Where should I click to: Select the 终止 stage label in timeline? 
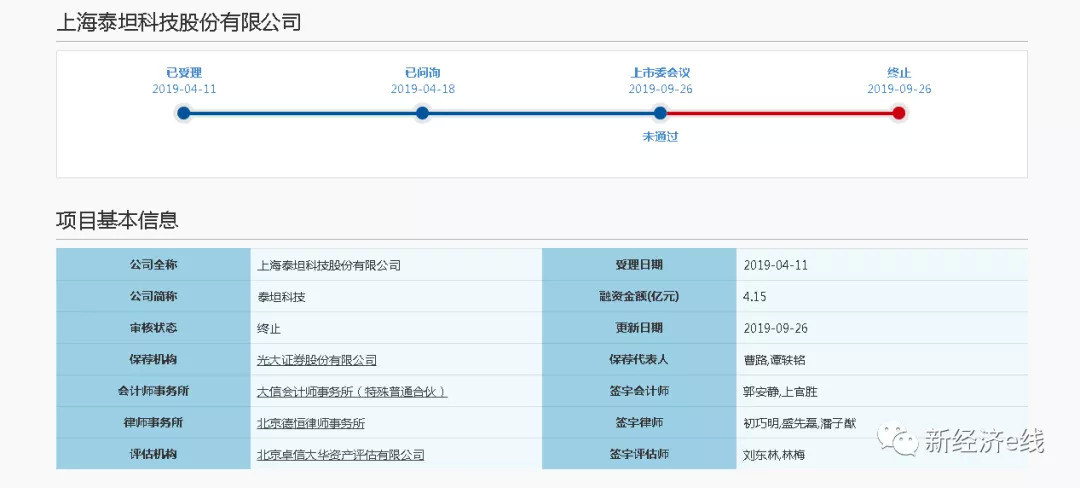(x=899, y=72)
